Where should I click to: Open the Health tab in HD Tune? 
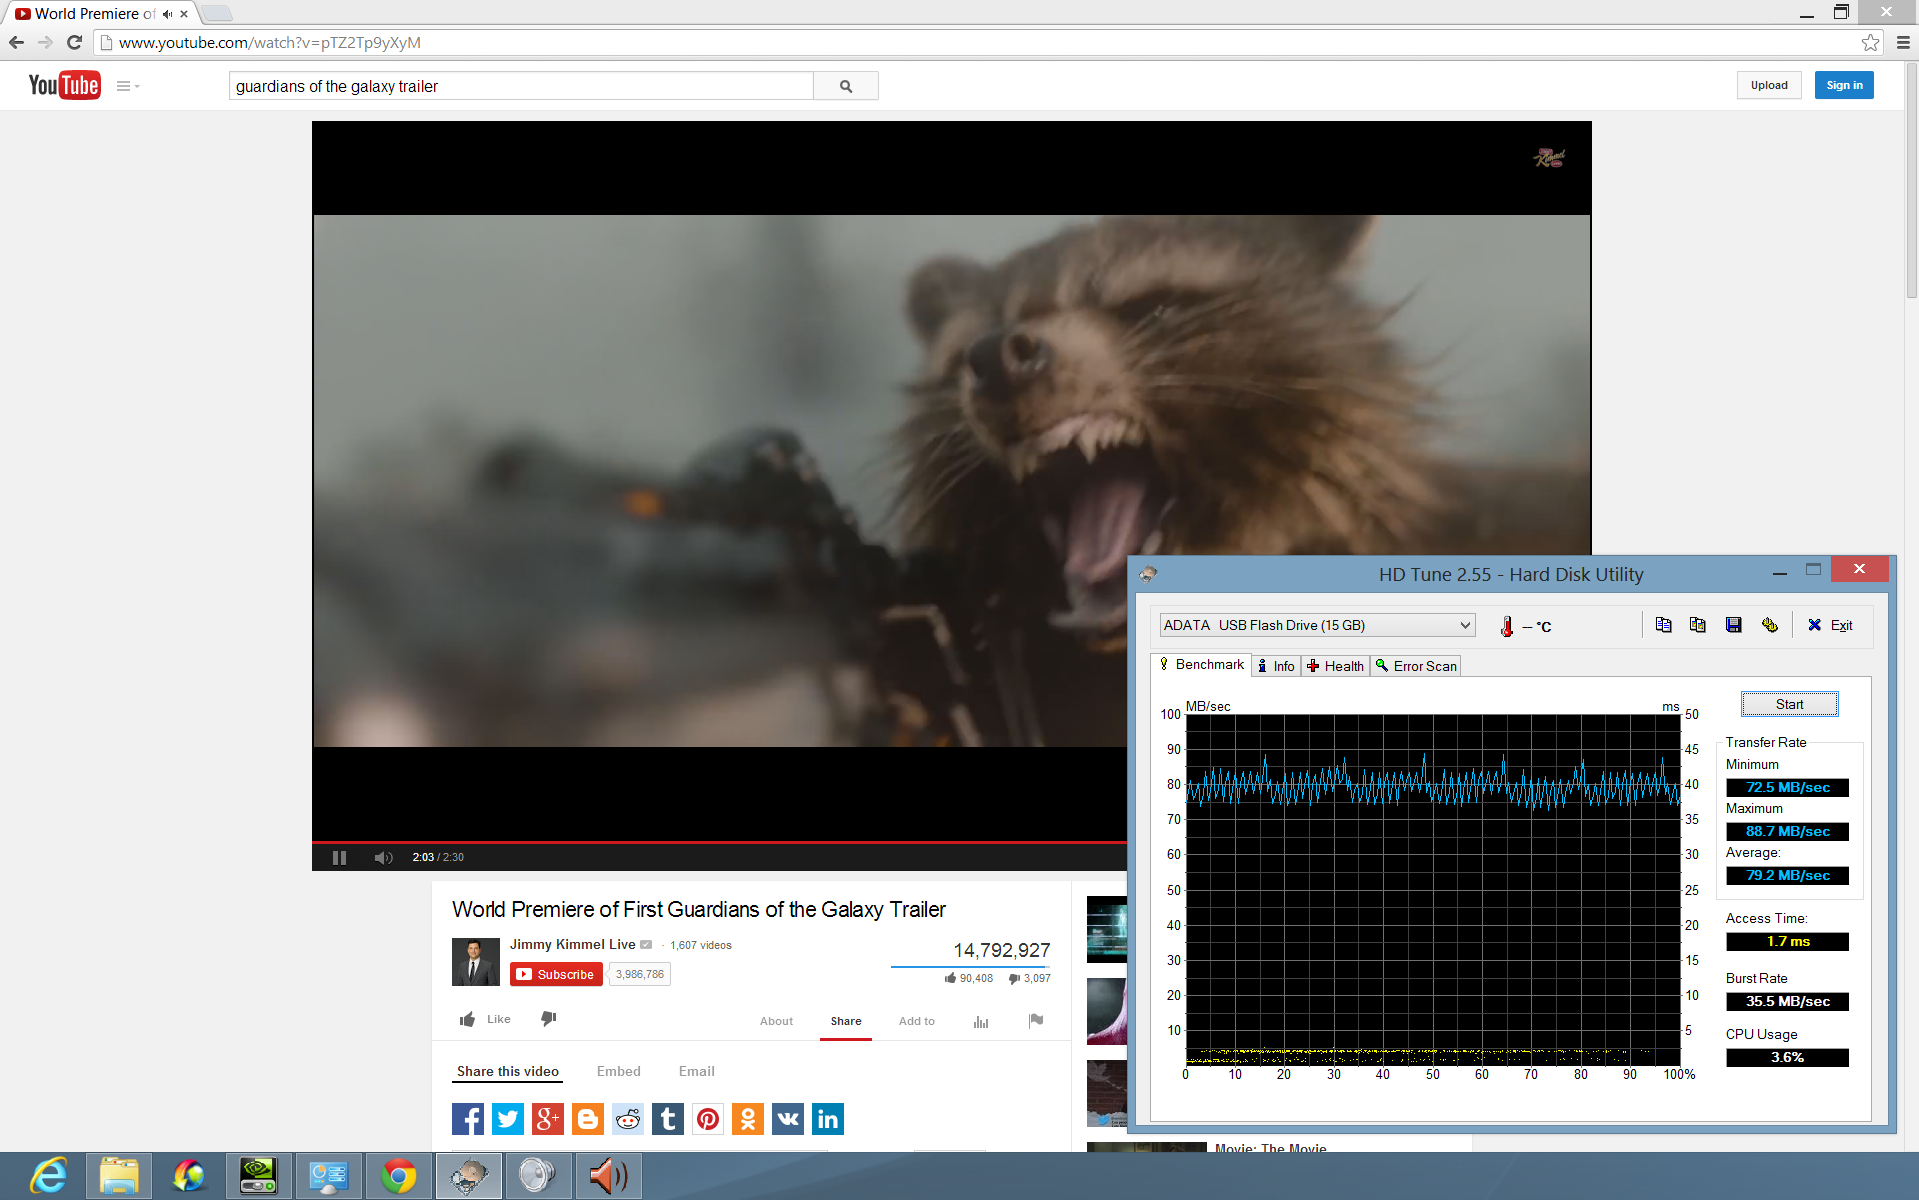coord(1335,666)
